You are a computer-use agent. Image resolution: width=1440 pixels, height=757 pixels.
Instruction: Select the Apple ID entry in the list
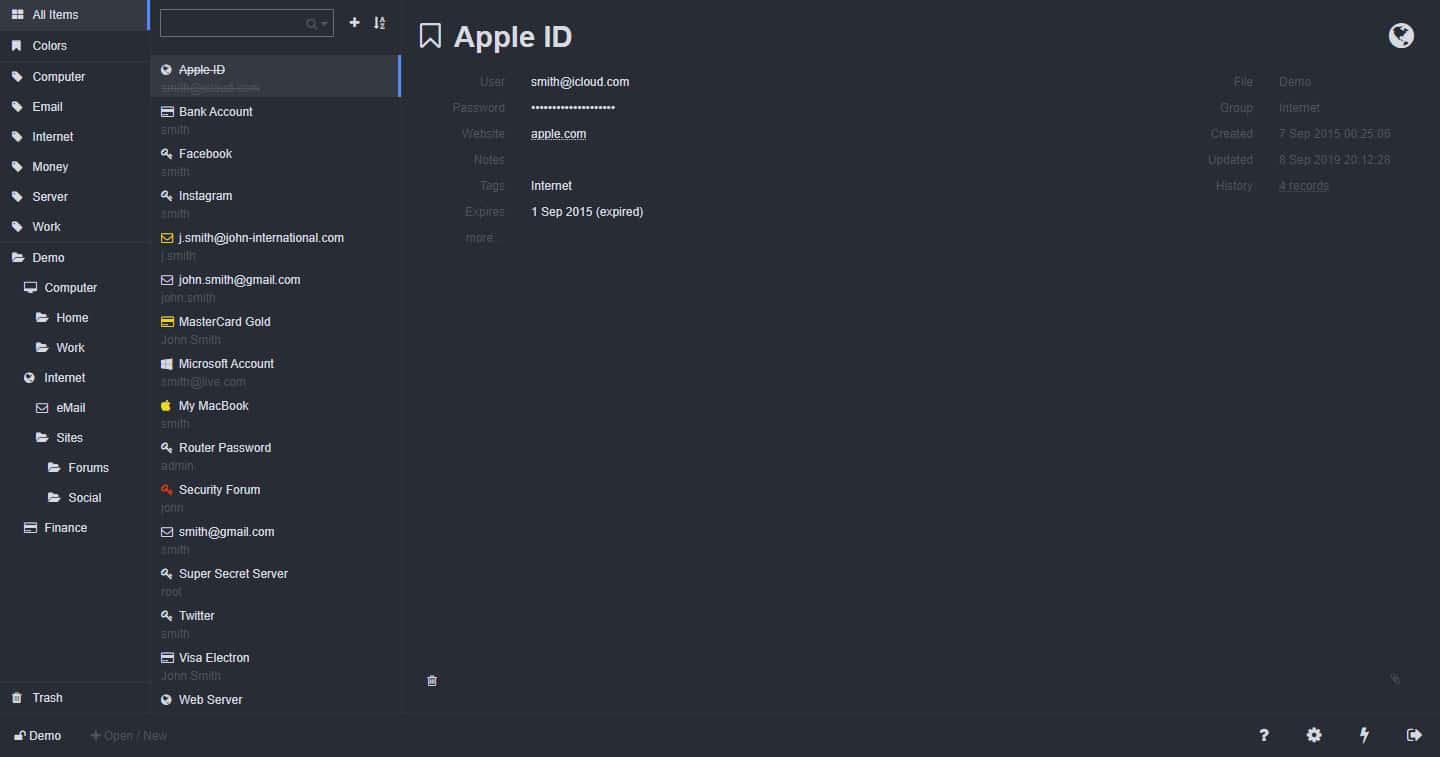pyautogui.click(x=275, y=76)
